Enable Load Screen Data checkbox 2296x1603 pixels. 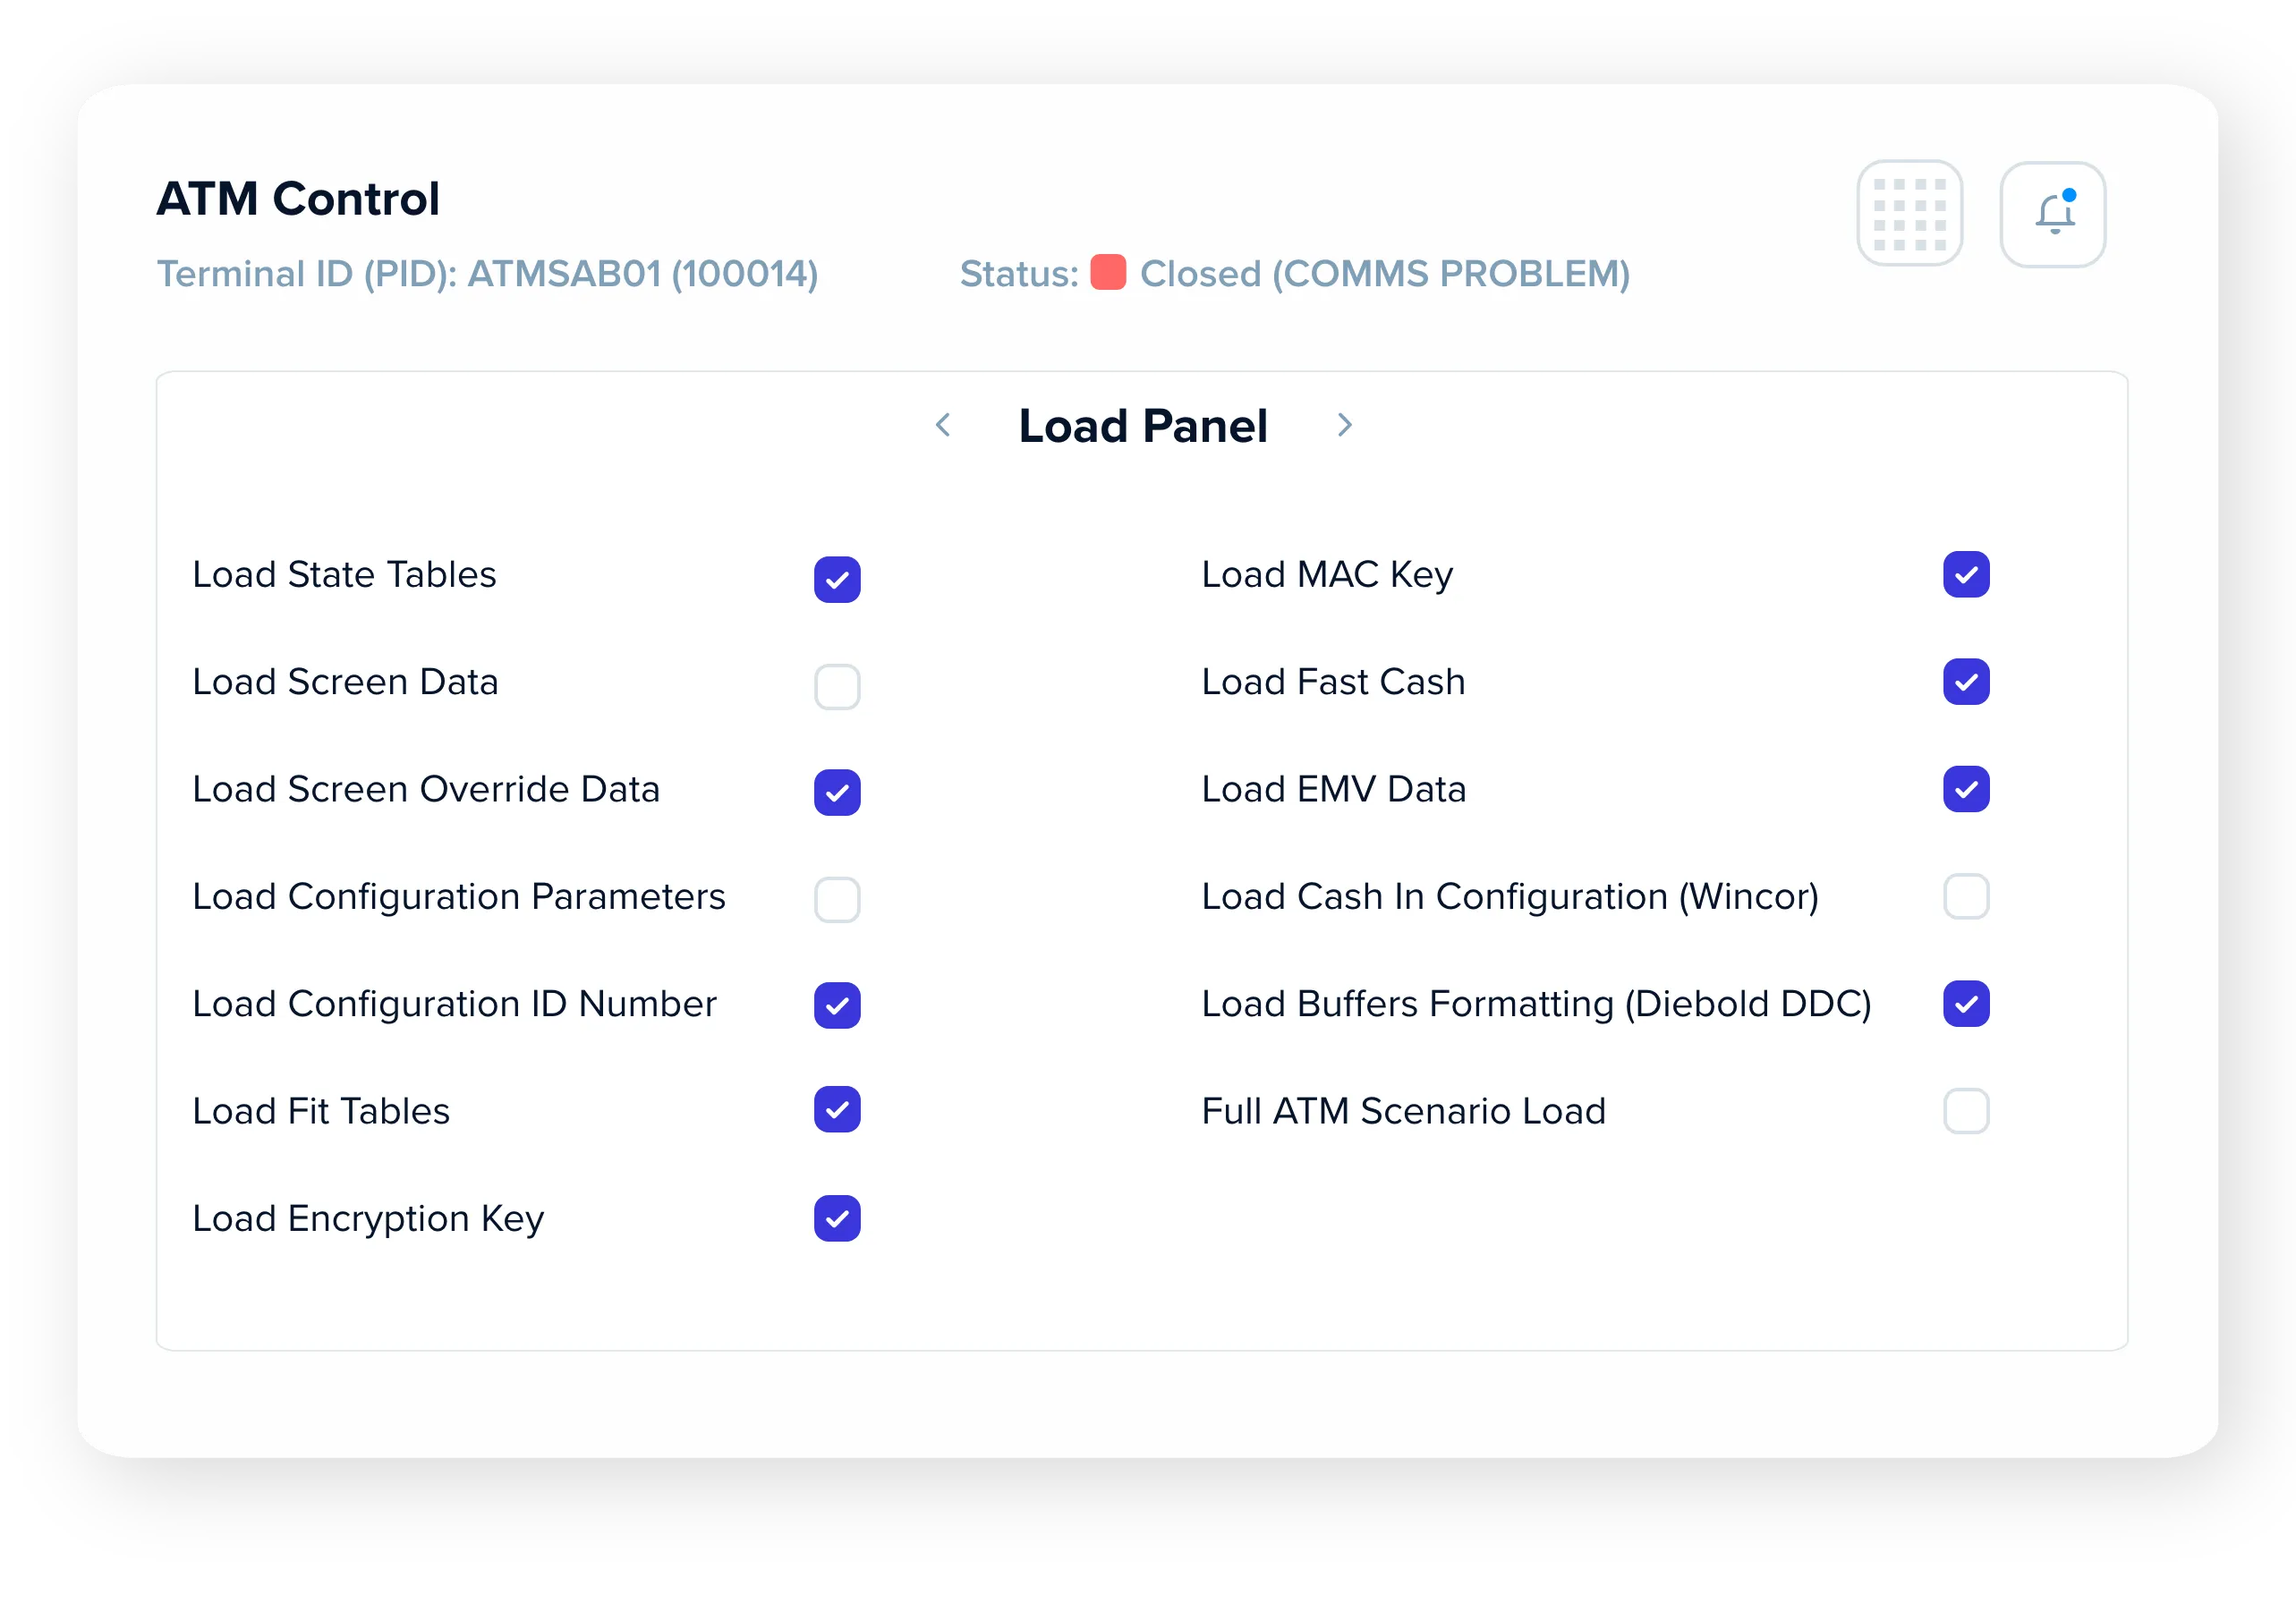tap(837, 686)
